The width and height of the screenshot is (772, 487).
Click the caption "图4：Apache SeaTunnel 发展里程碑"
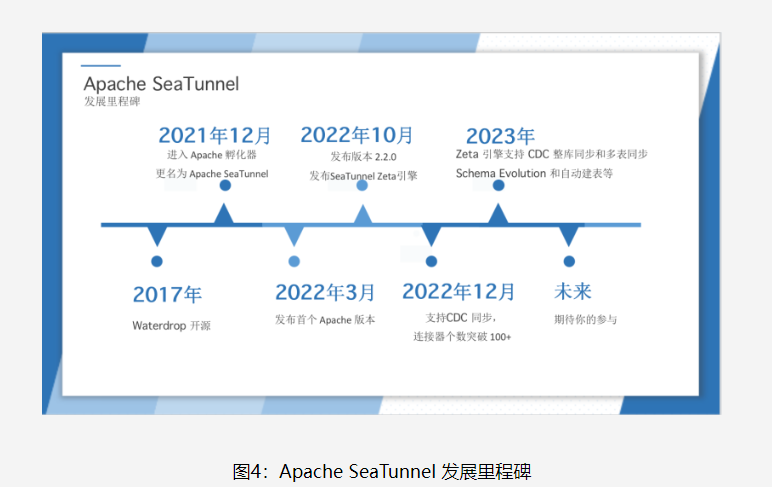coord(382,472)
